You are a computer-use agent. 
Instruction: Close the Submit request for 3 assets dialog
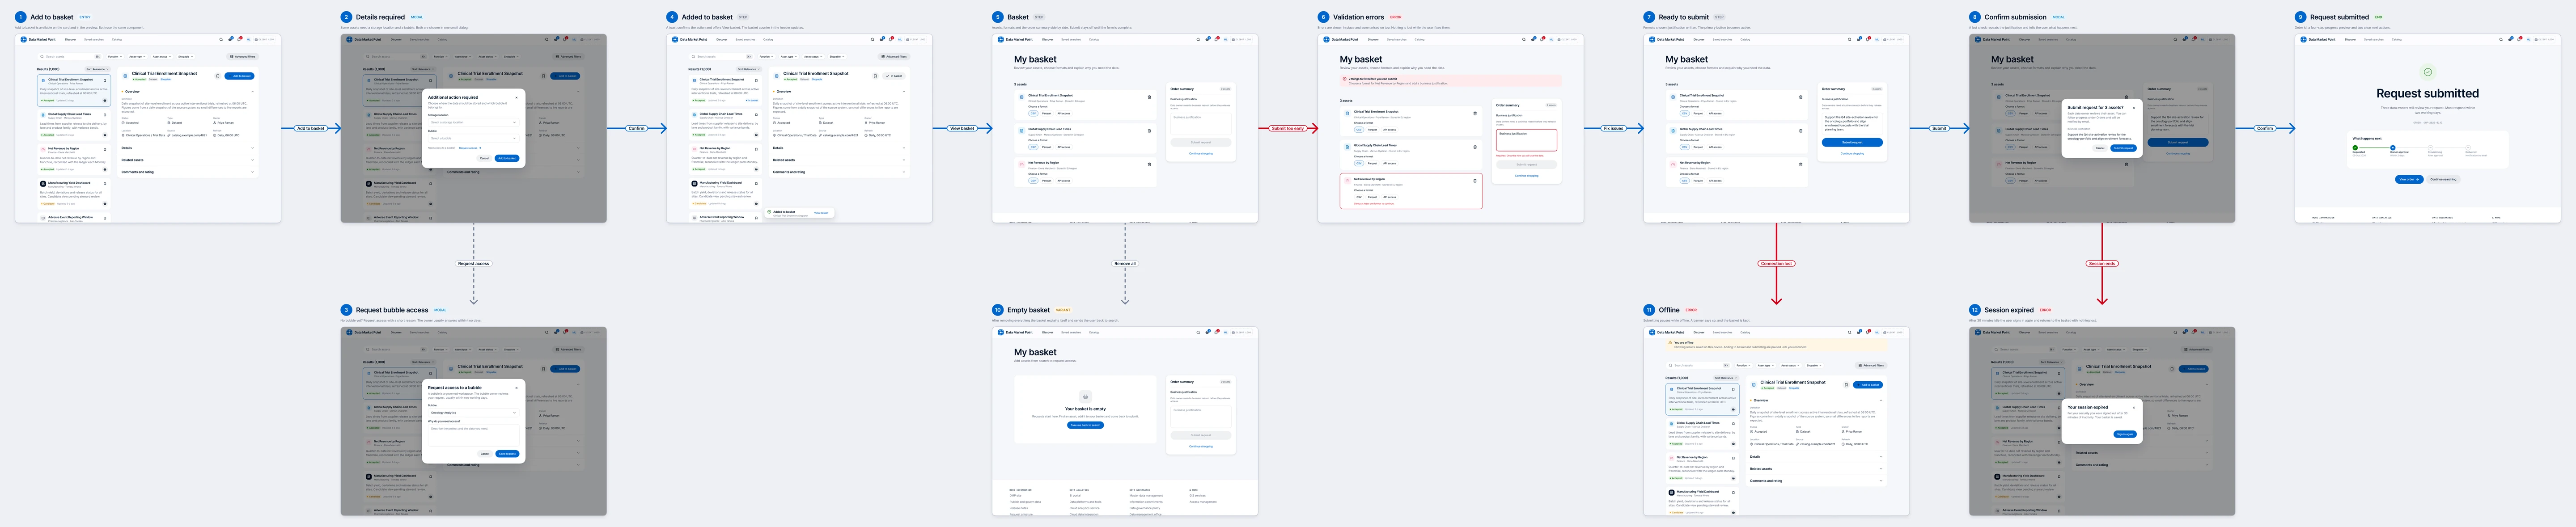click(2134, 108)
